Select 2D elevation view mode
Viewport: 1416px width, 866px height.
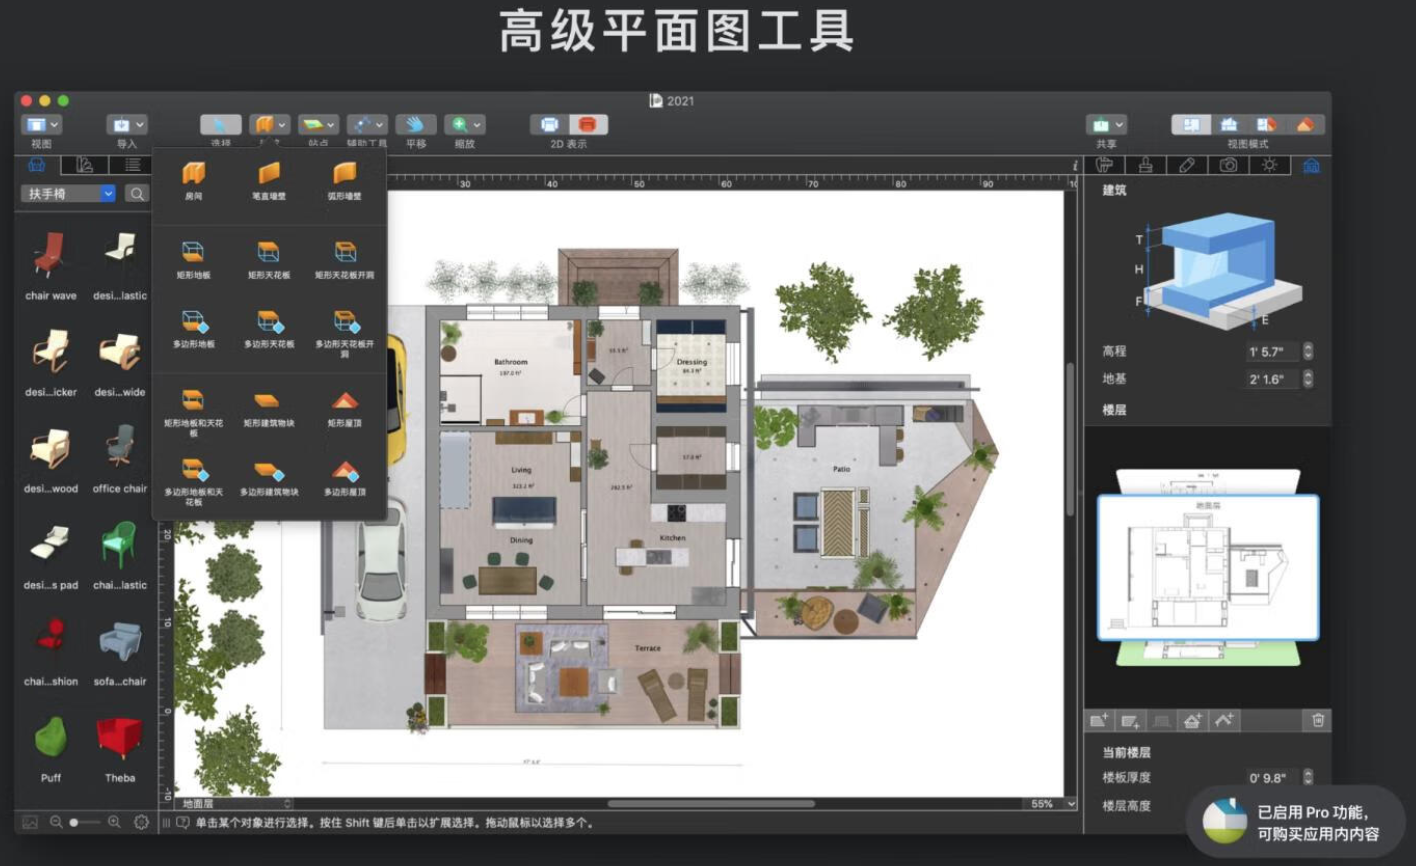pyautogui.click(x=1229, y=124)
